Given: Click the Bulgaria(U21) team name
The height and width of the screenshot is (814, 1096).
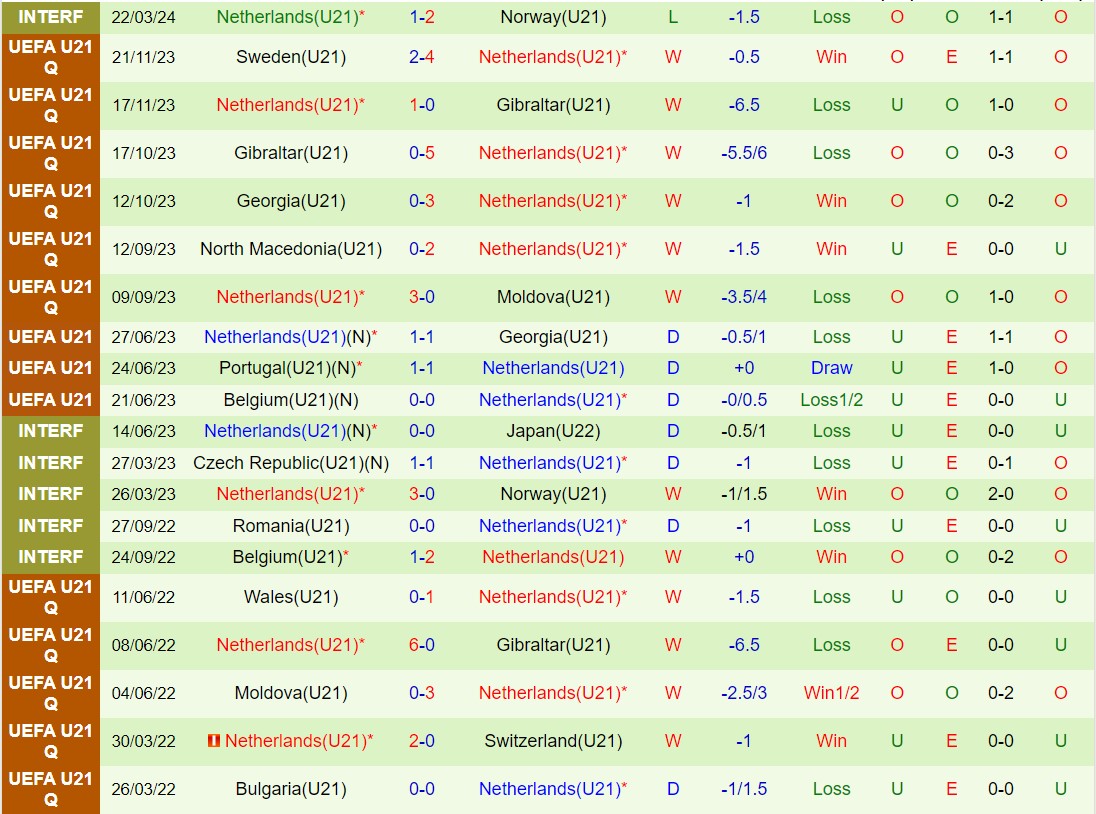Looking at the screenshot, I should point(291,789).
